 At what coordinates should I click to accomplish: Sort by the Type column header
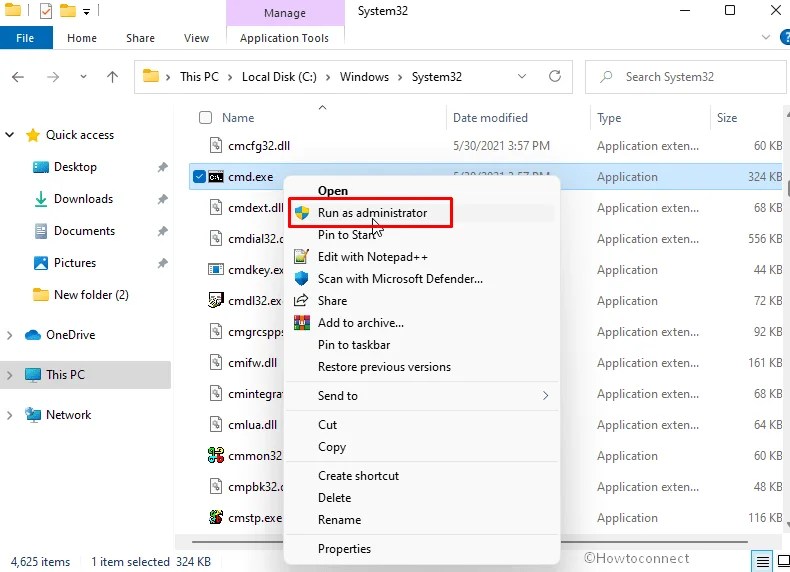click(609, 117)
